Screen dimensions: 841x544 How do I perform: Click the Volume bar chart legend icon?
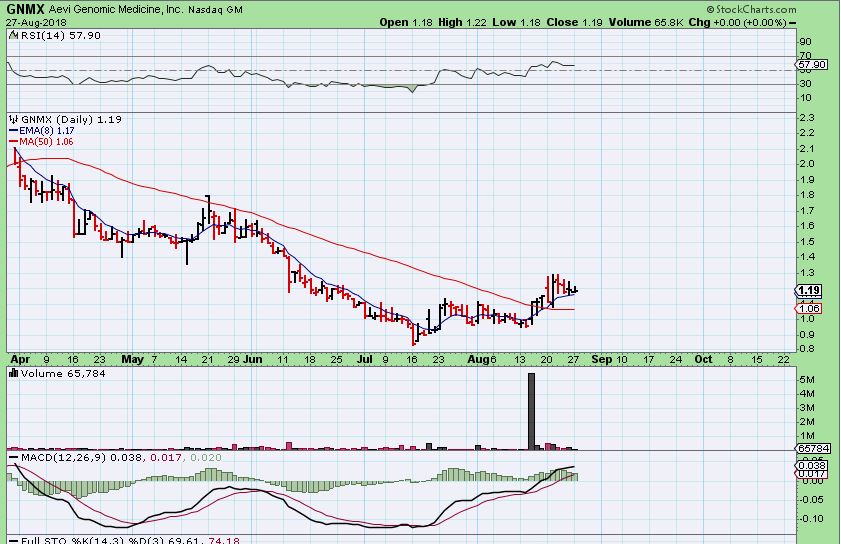tap(12, 374)
